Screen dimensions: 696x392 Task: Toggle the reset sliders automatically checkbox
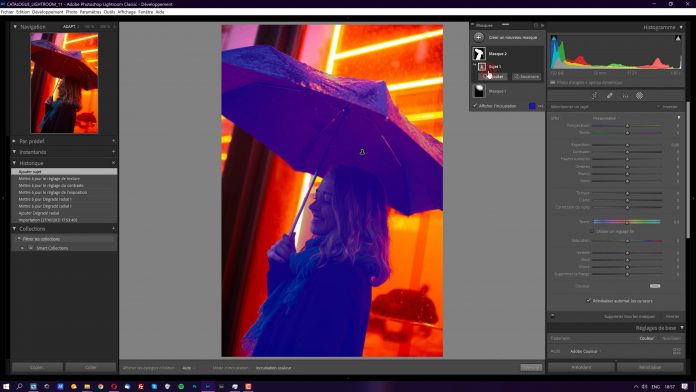[589, 301]
